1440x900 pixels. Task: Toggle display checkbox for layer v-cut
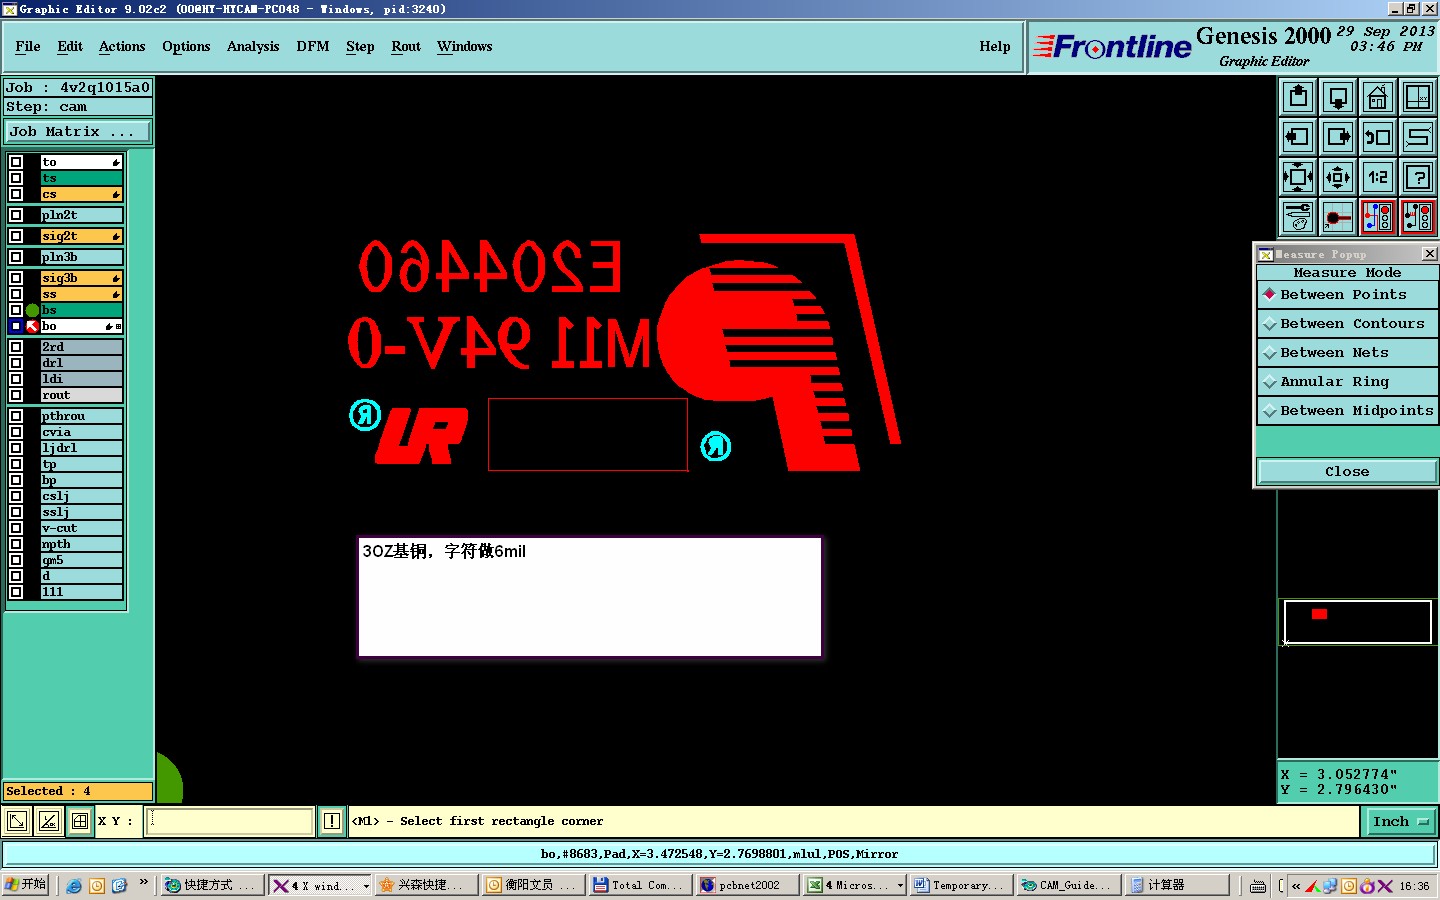tap(16, 528)
